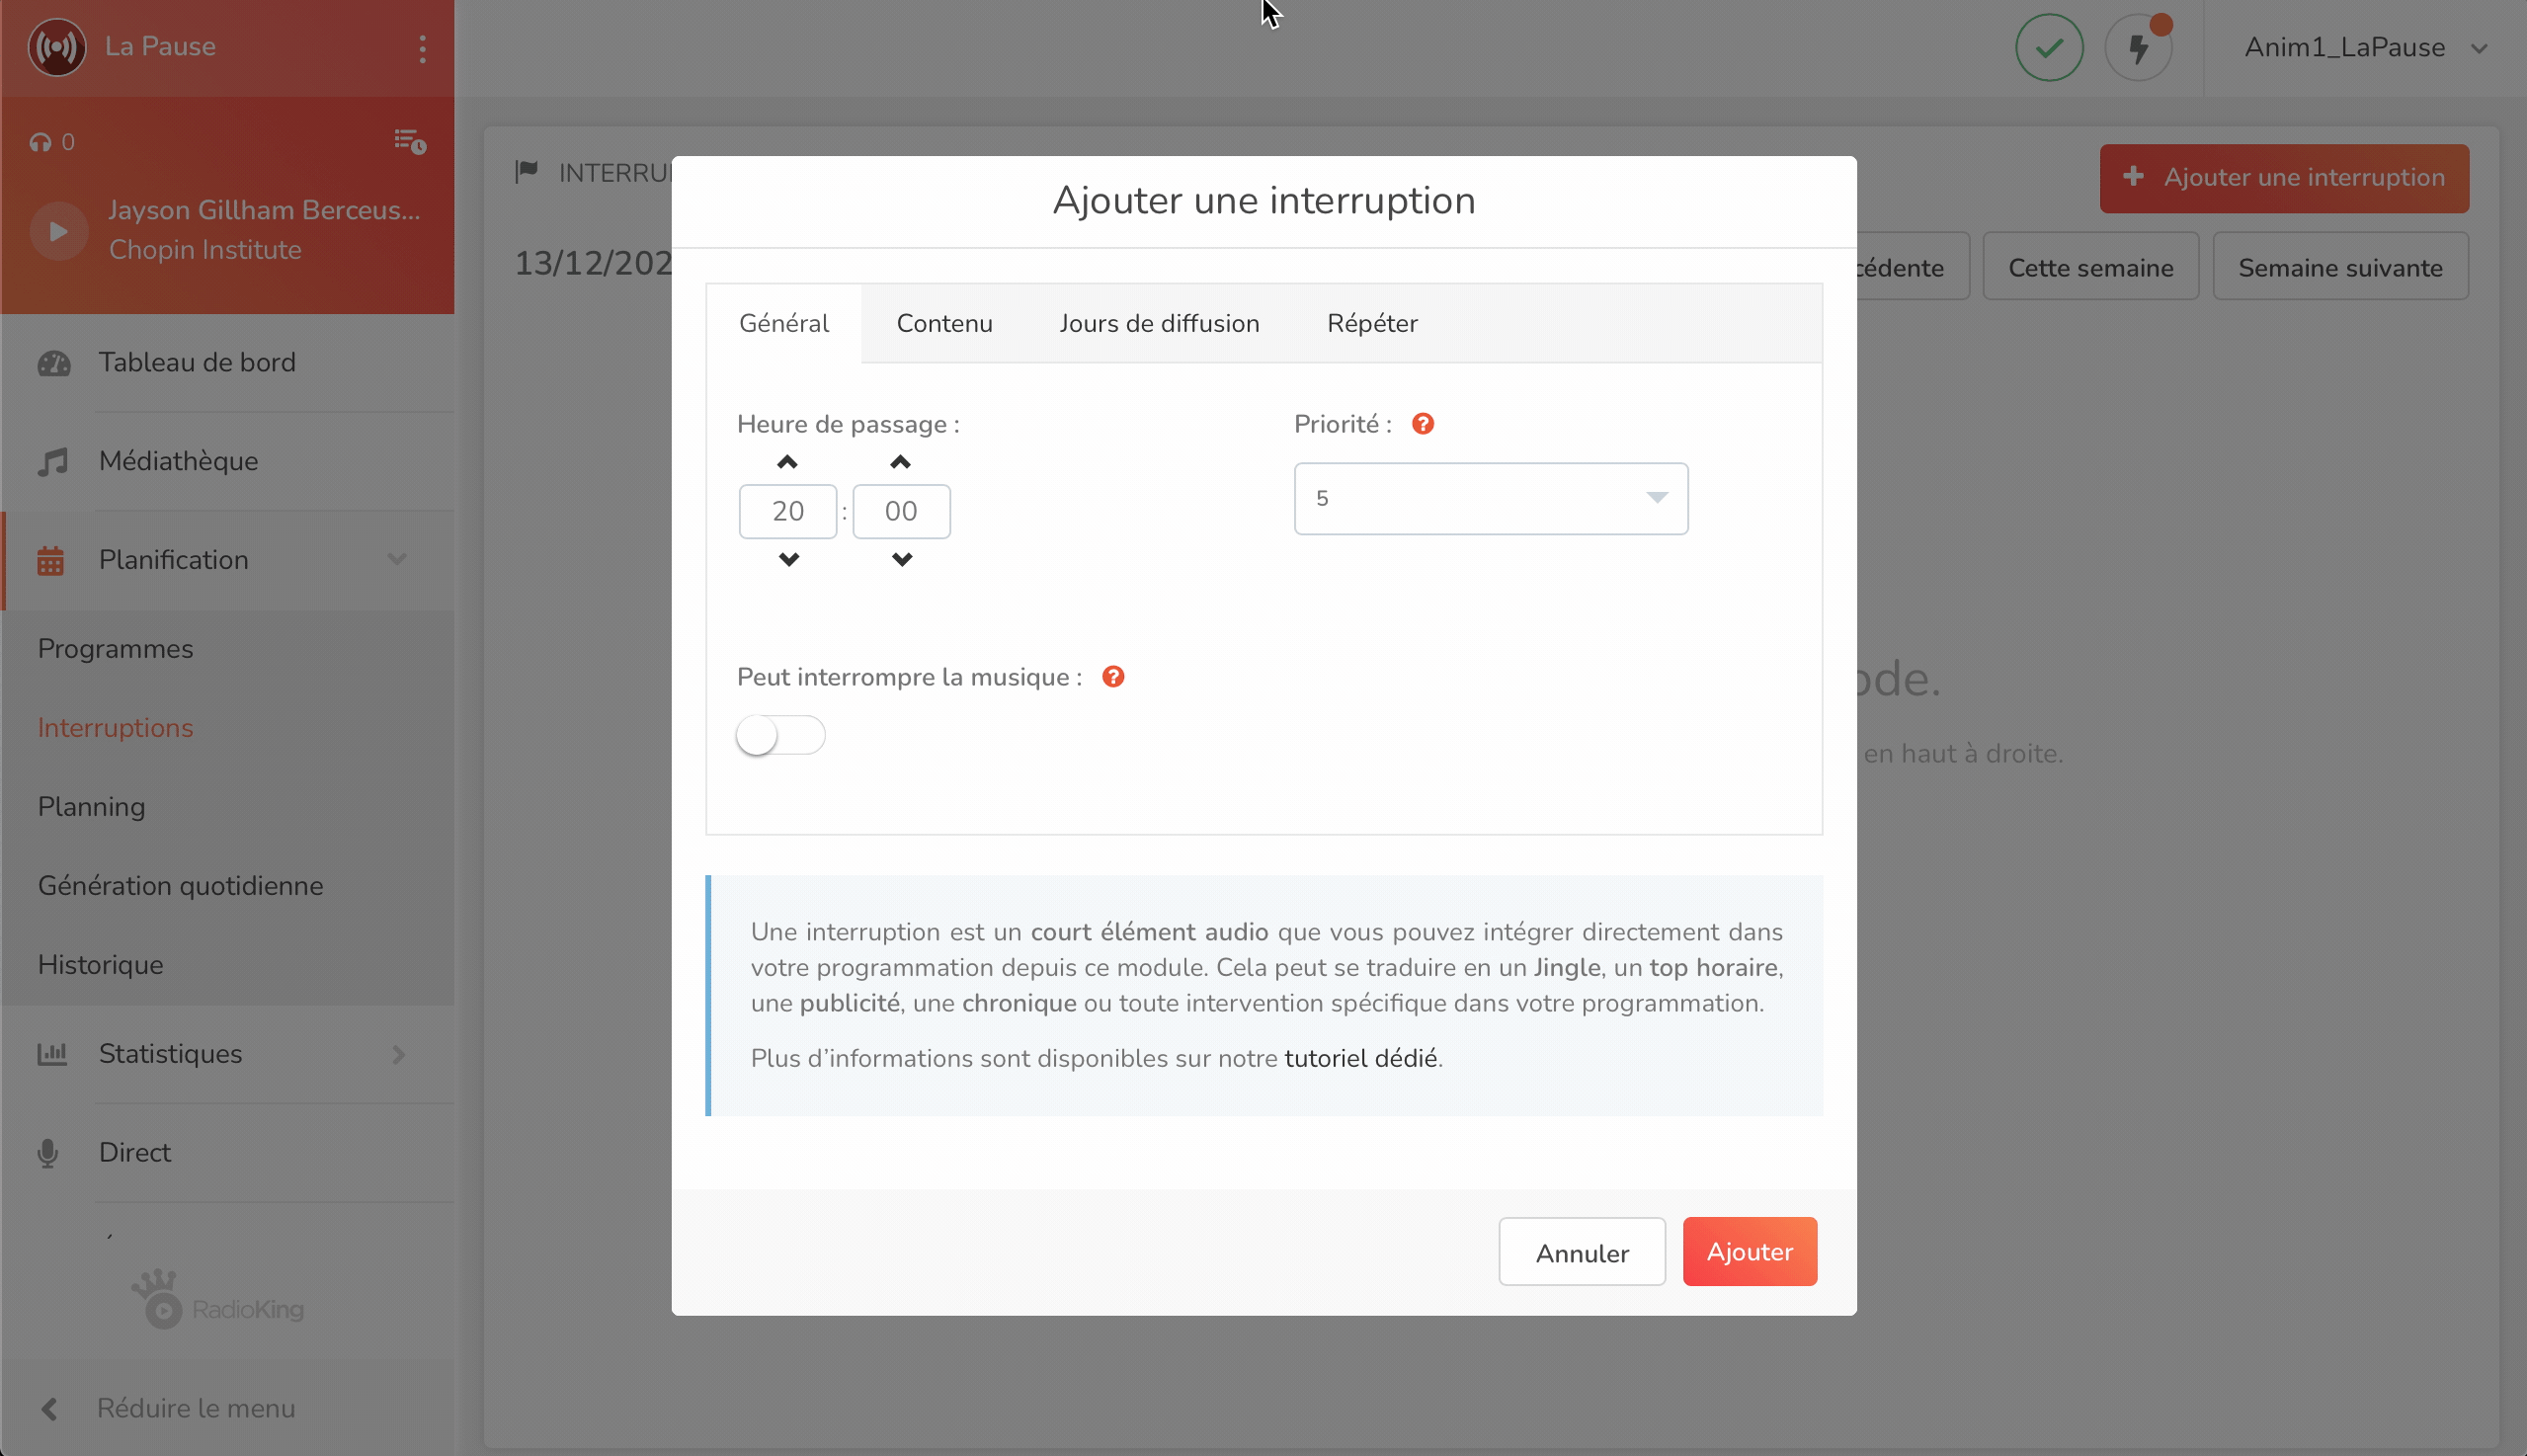Screen dimensions: 2527x1456
Task: Select the Général tab
Action: click(x=783, y=324)
